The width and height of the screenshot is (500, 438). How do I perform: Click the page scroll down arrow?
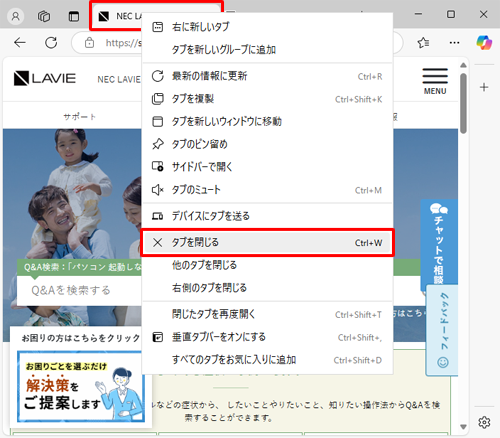click(463, 427)
